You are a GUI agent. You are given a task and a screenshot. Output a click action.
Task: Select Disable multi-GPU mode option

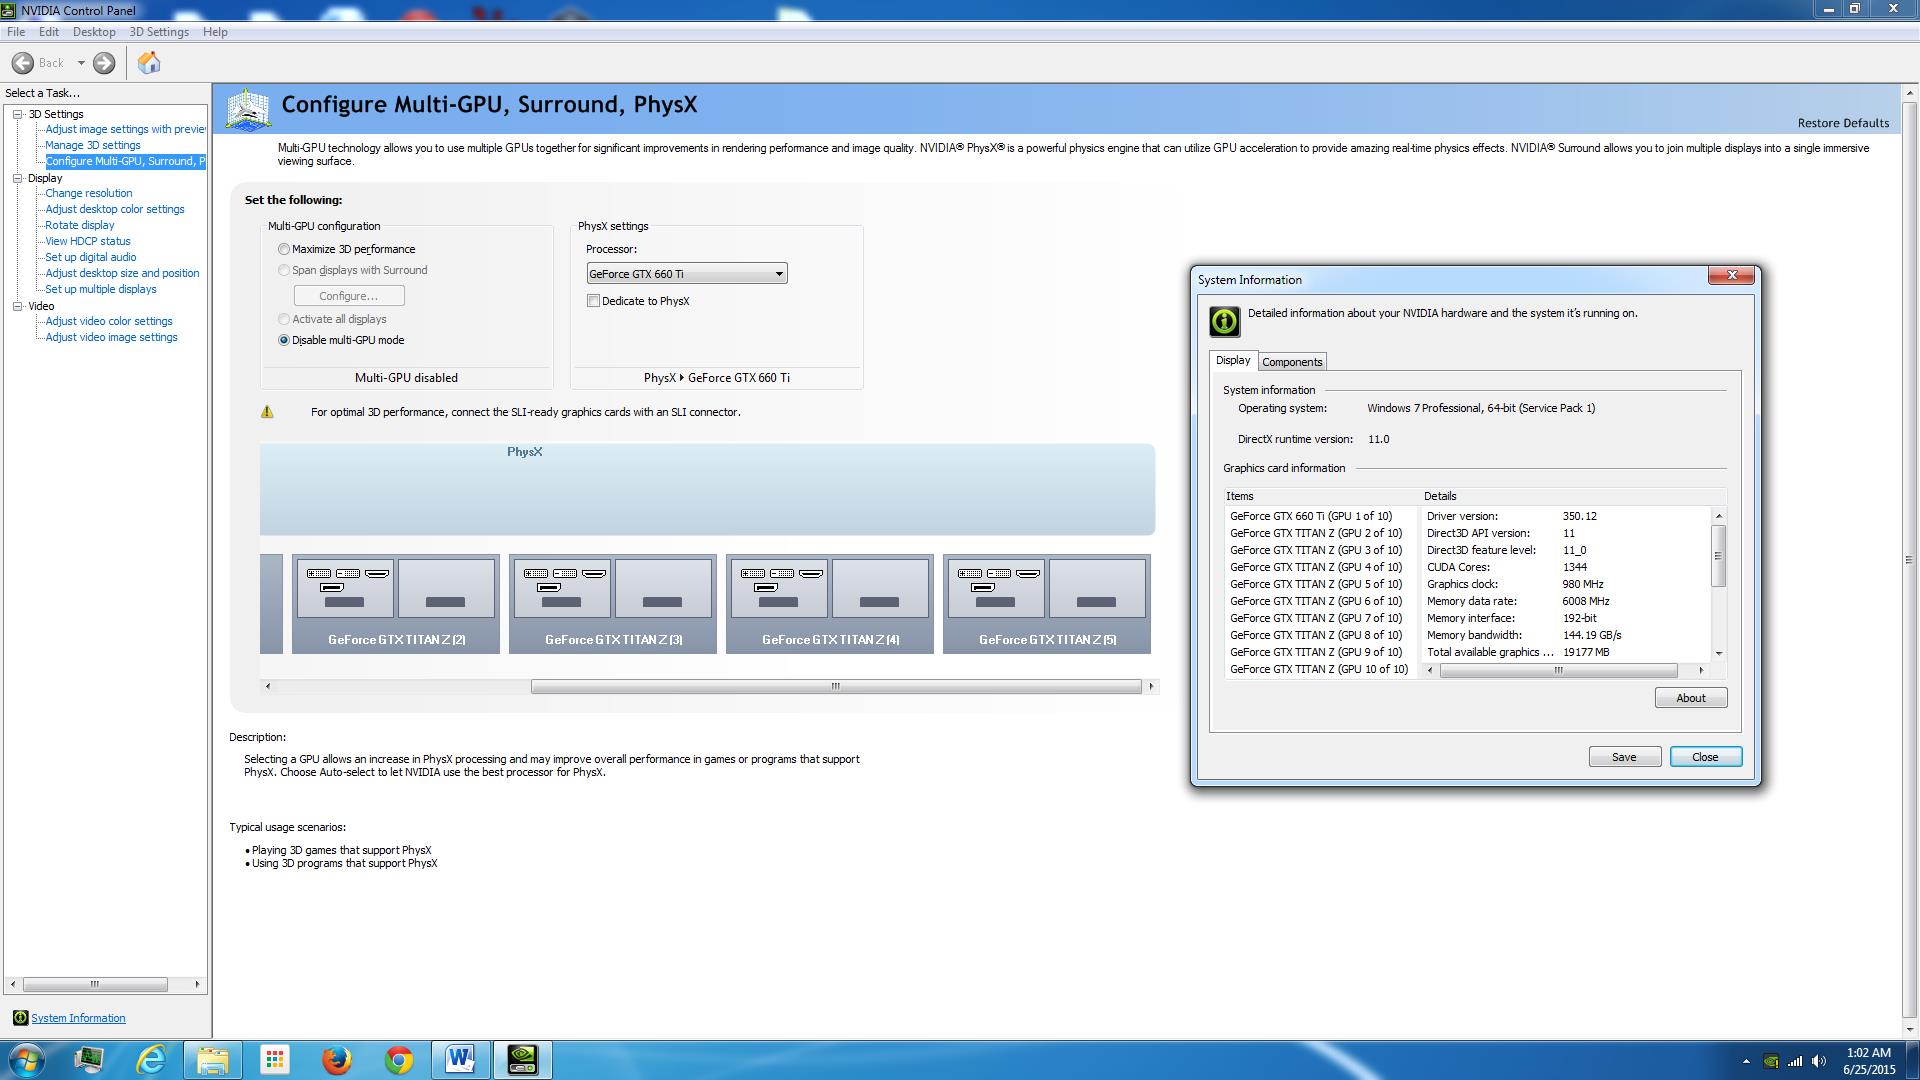pyautogui.click(x=284, y=340)
